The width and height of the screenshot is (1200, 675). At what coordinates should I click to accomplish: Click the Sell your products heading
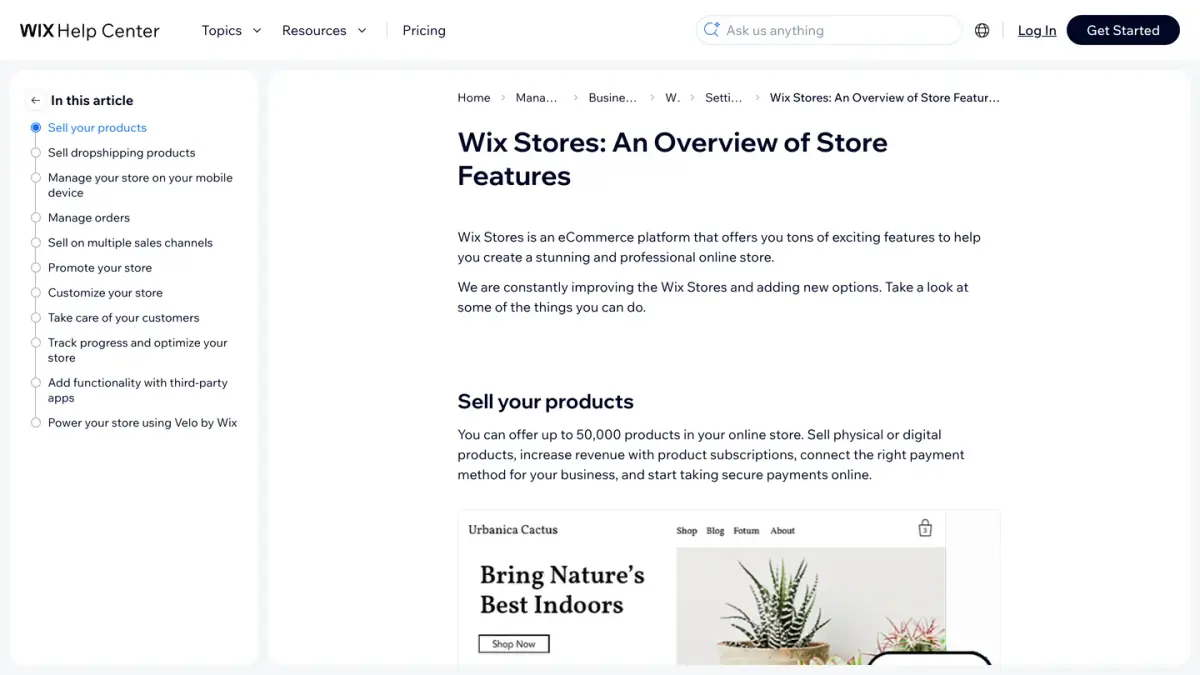pyautogui.click(x=546, y=402)
